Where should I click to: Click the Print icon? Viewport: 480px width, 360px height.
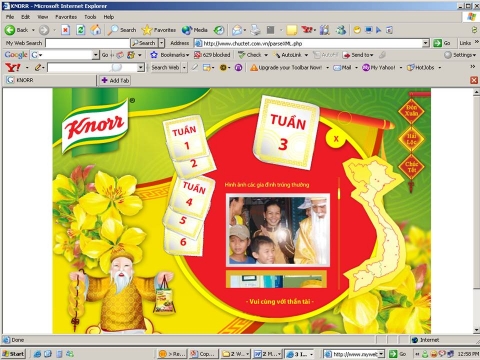255,30
